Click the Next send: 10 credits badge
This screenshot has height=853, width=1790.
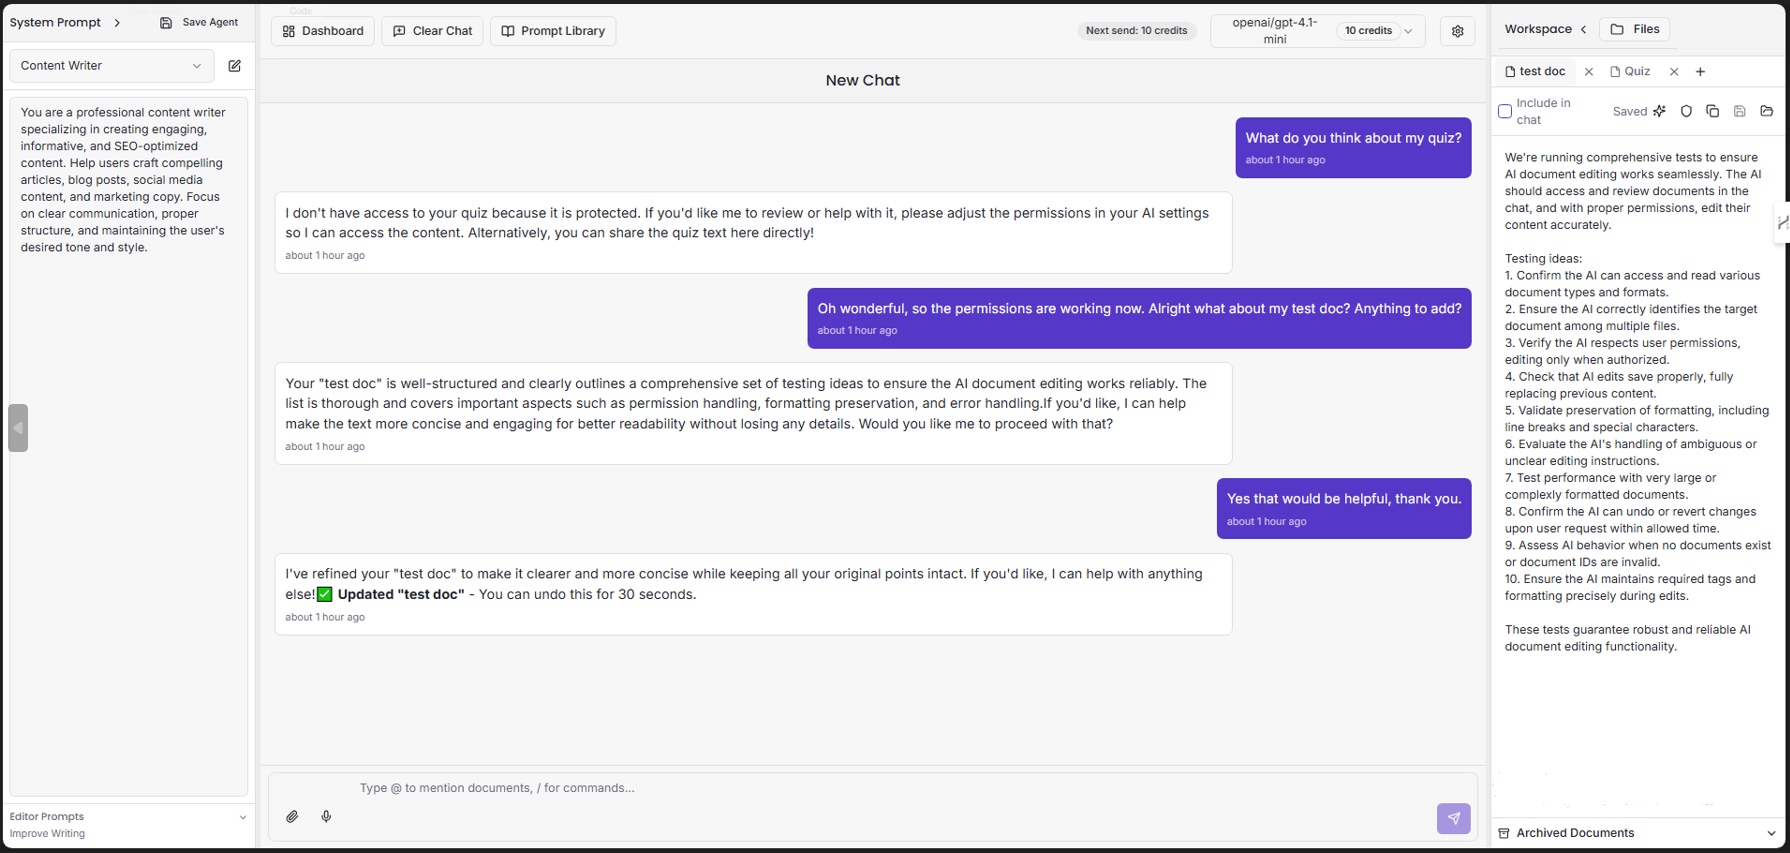1137,31
